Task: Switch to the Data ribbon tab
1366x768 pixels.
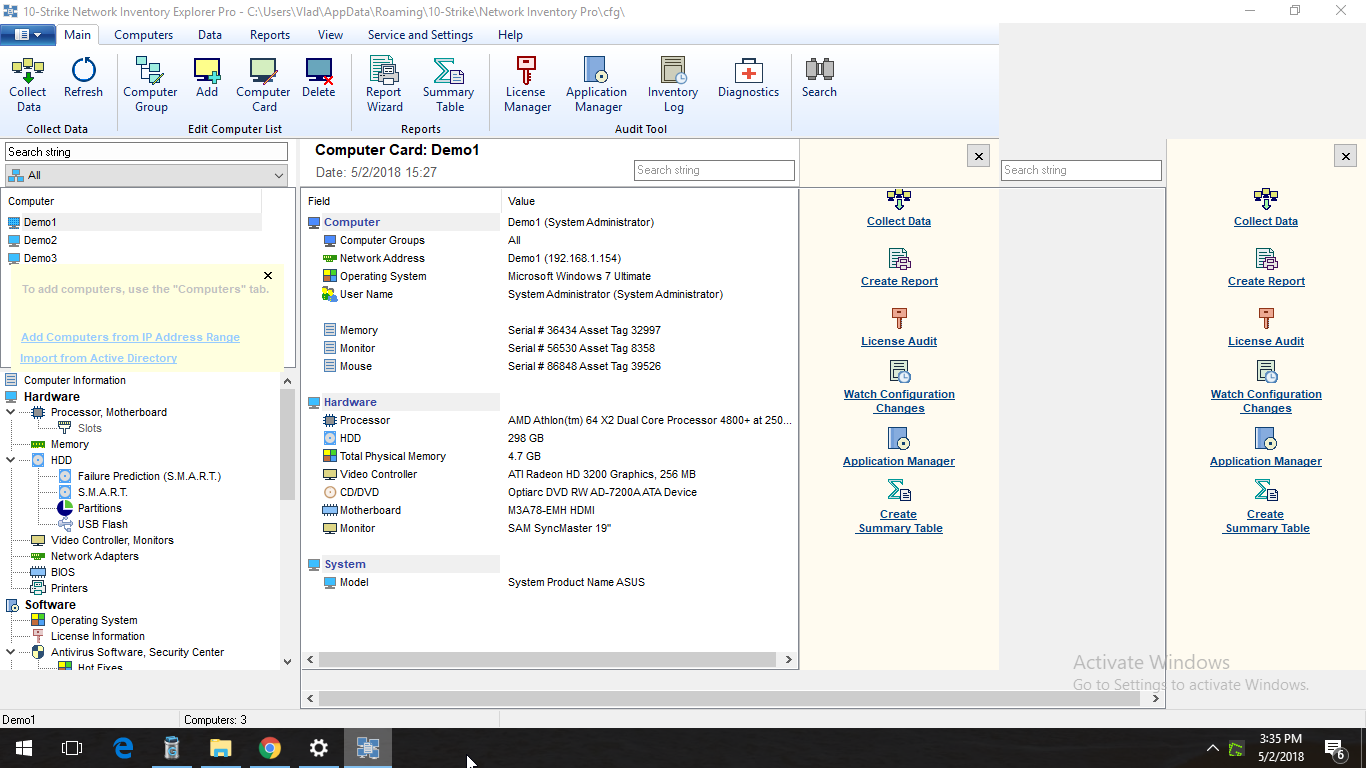Action: pyautogui.click(x=210, y=35)
